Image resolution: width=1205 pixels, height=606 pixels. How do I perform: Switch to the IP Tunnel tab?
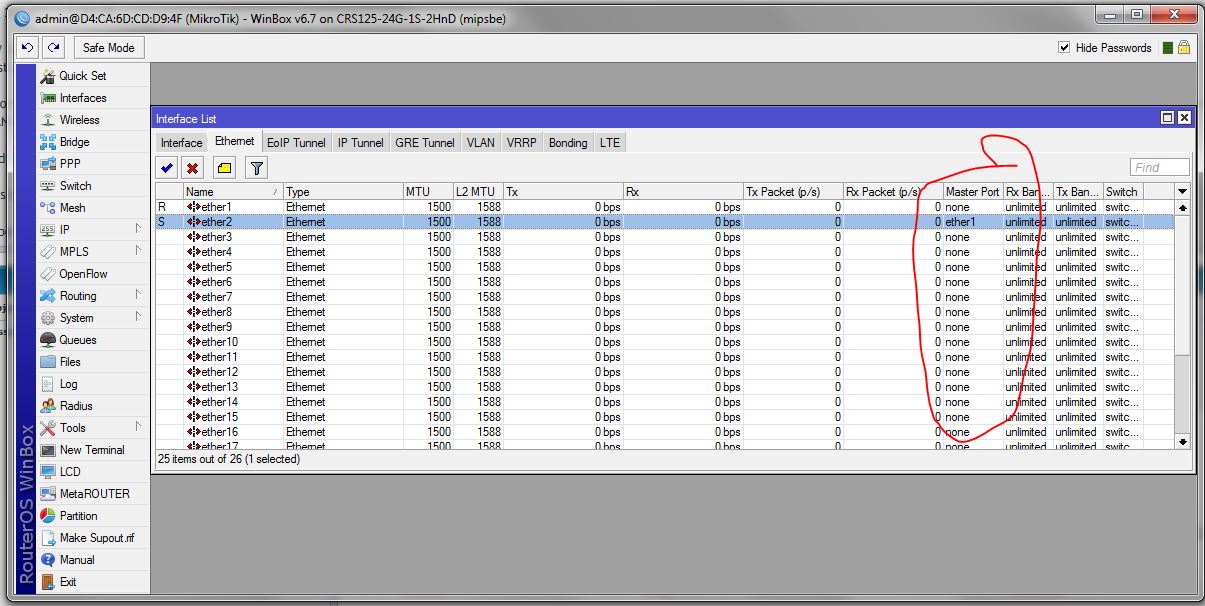point(360,143)
